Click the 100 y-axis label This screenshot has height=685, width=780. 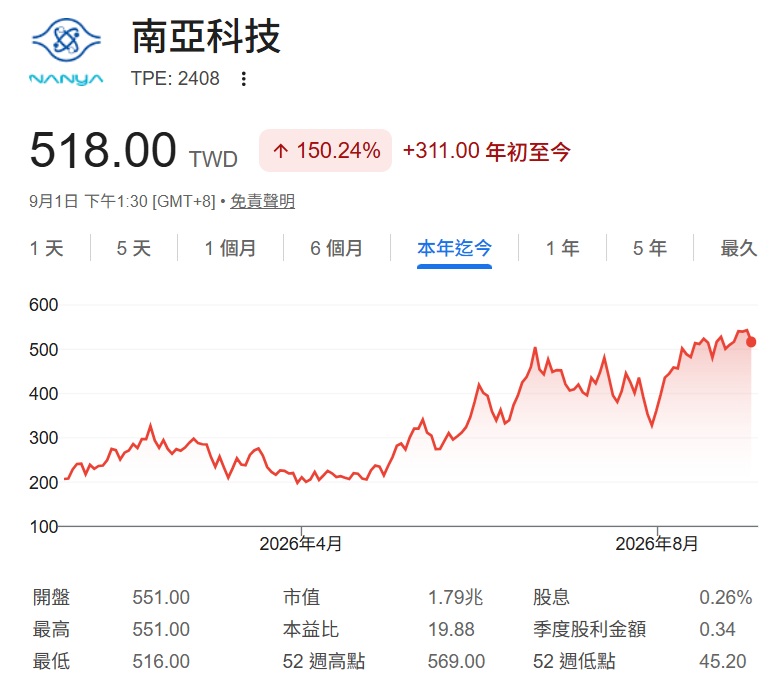(44, 527)
